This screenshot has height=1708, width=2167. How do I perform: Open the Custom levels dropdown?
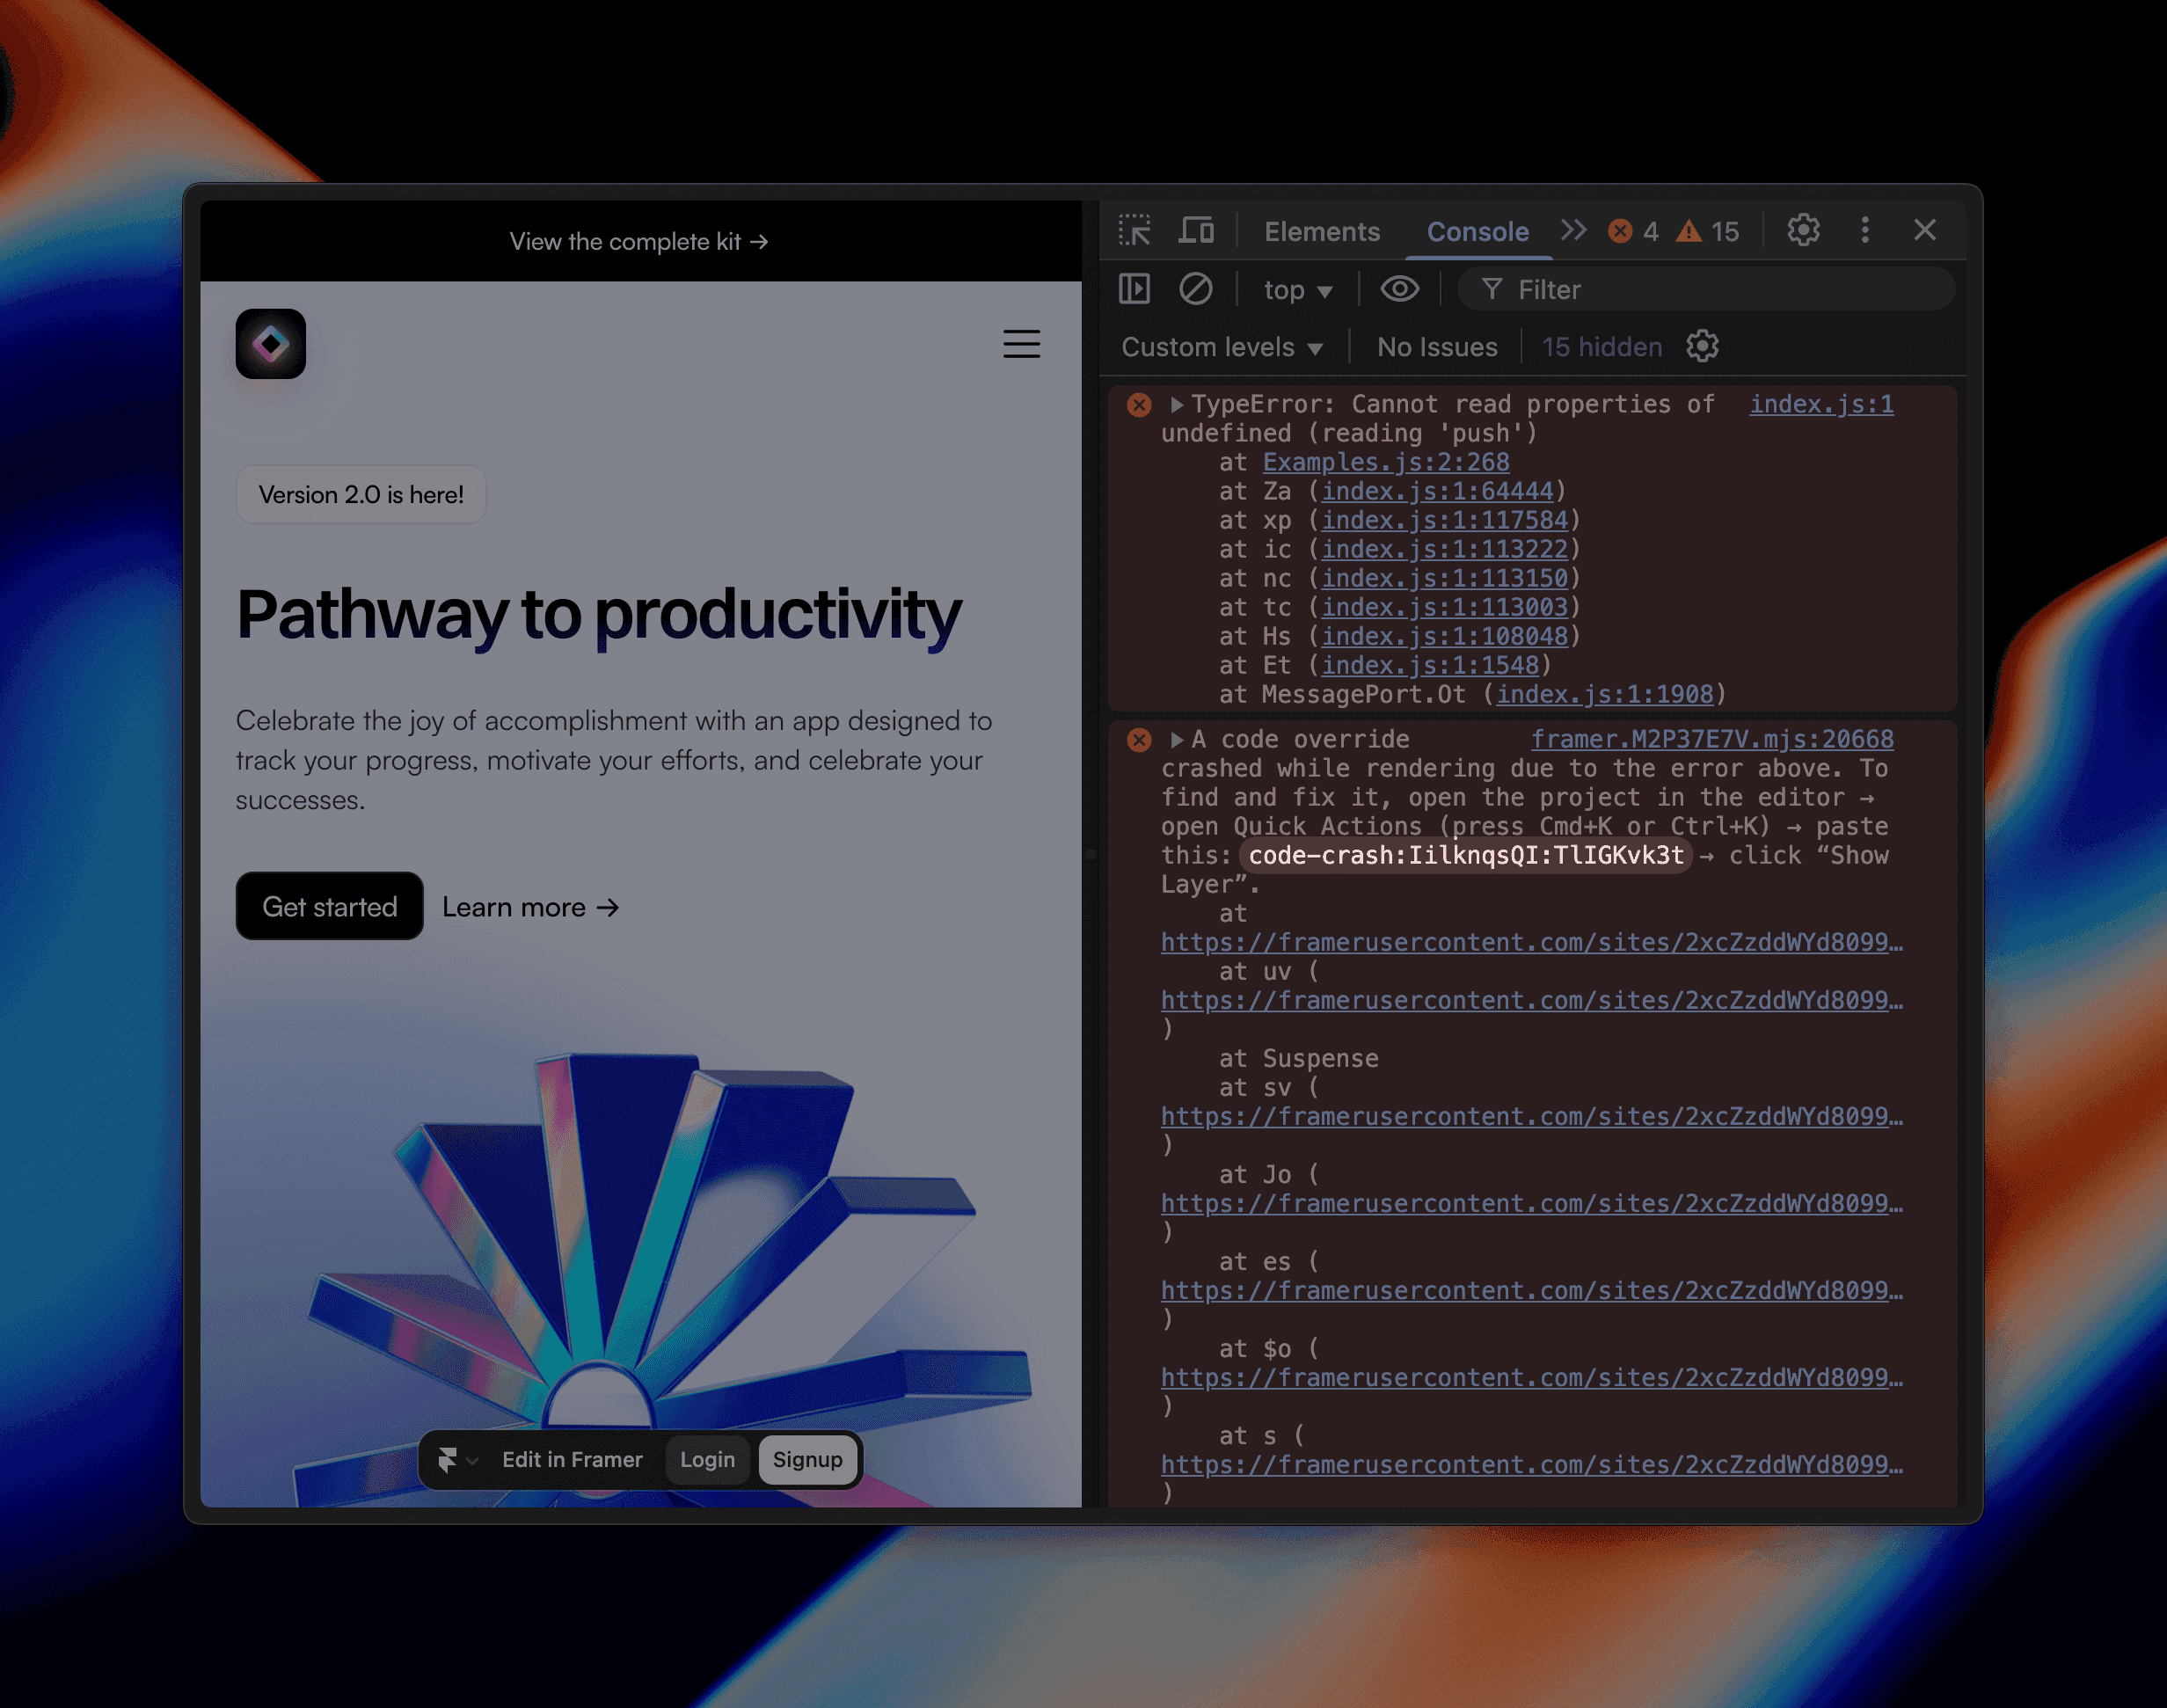click(1222, 348)
